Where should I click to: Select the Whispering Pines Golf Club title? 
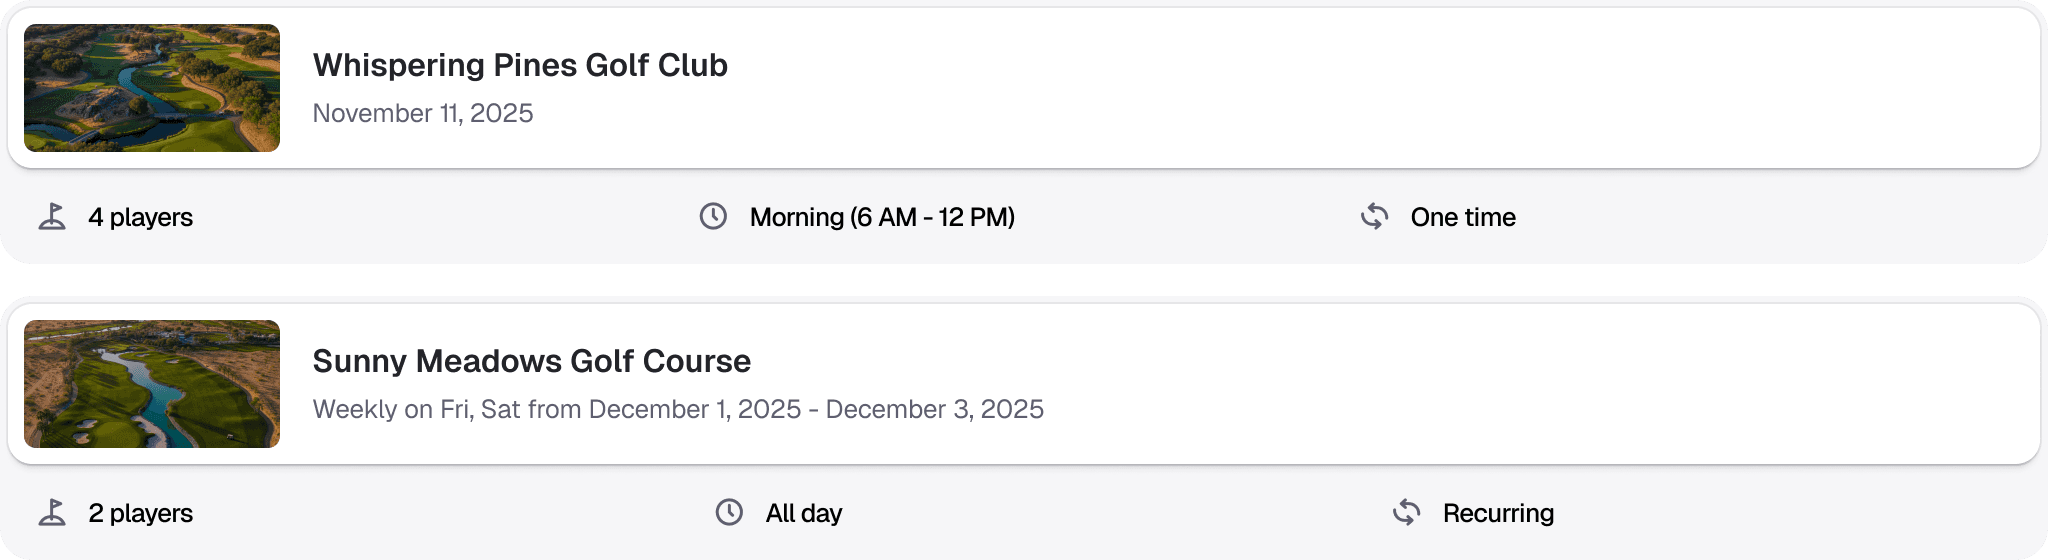click(520, 65)
